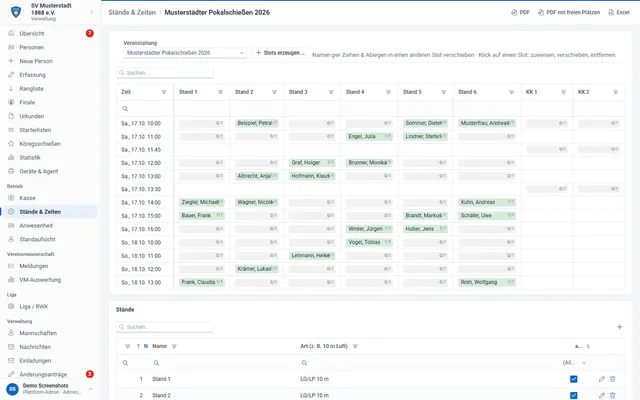
Task: Open the (All) filter dropdown in Stände table
Action: pos(574,363)
